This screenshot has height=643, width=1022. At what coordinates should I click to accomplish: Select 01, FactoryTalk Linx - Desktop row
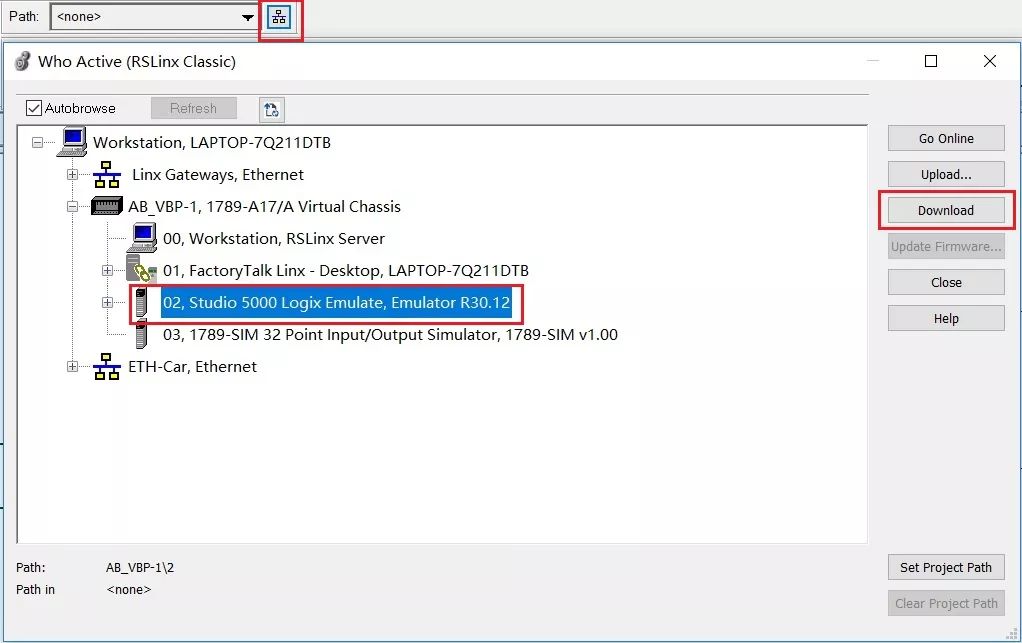tap(345, 270)
